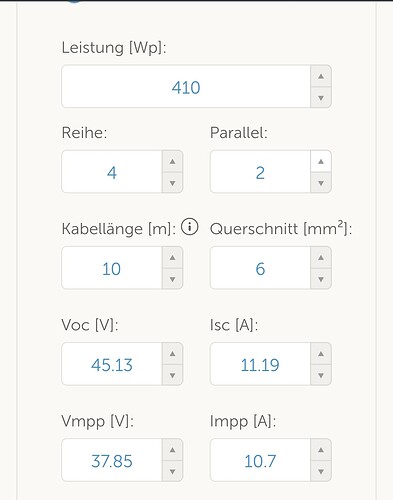Increase the Kabellänge [m] value
This screenshot has height=500, width=393.
pos(172,258)
